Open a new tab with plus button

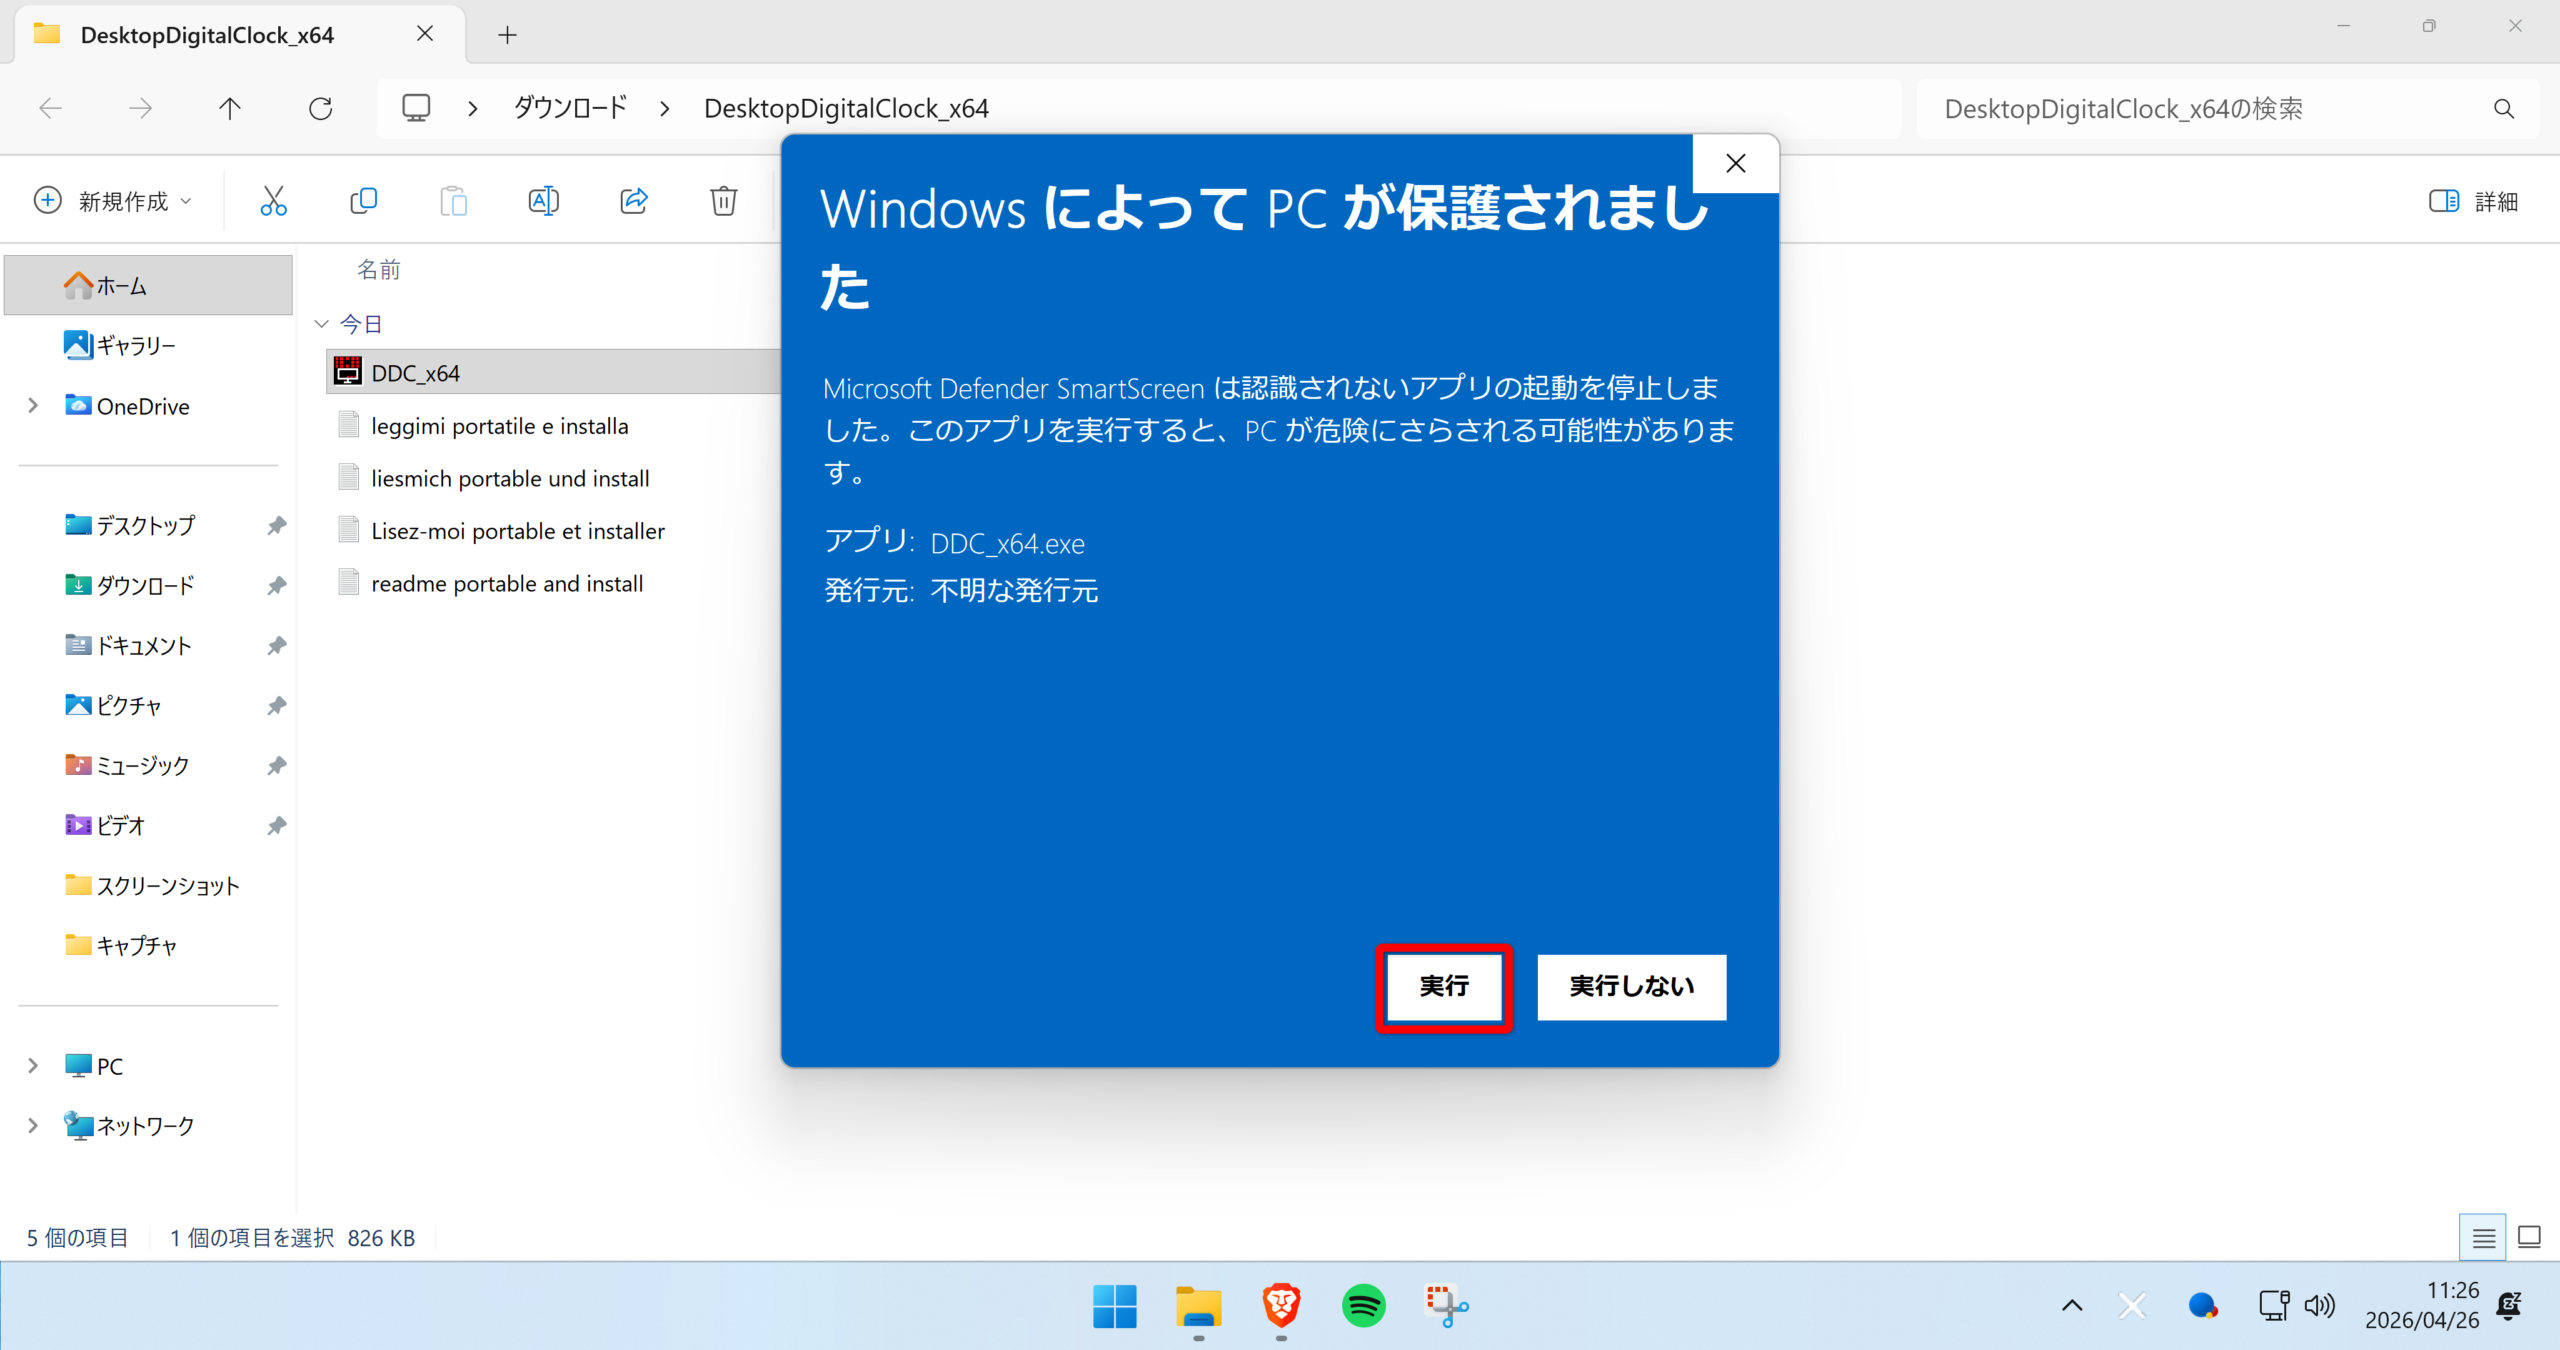click(x=507, y=35)
